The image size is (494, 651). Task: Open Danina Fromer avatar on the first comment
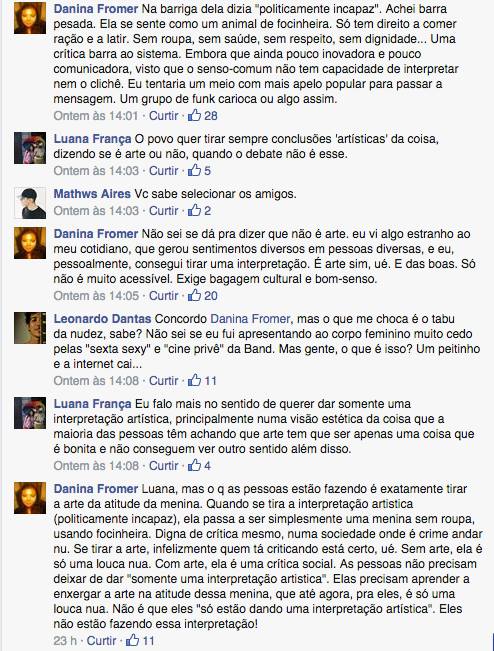(30, 17)
